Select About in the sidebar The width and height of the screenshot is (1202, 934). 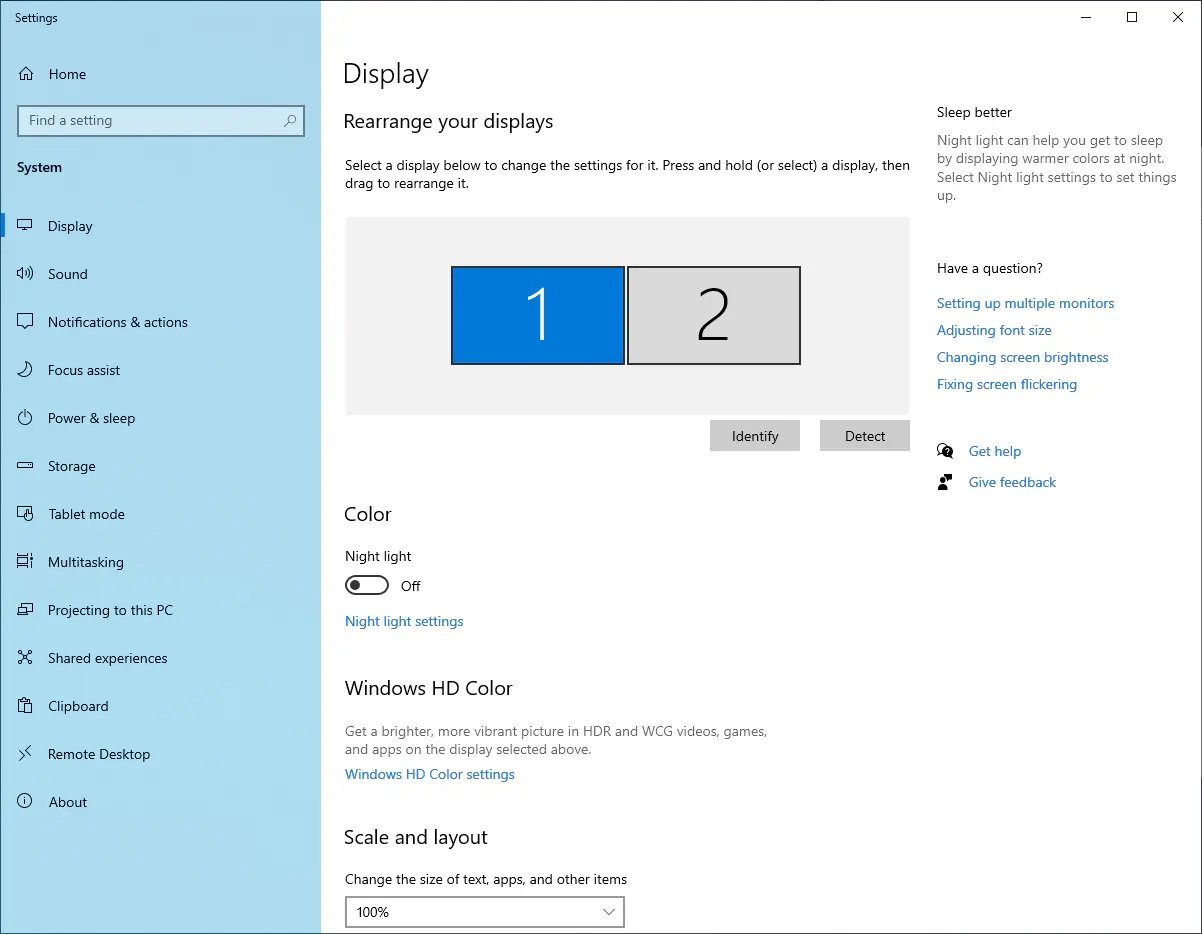(68, 801)
